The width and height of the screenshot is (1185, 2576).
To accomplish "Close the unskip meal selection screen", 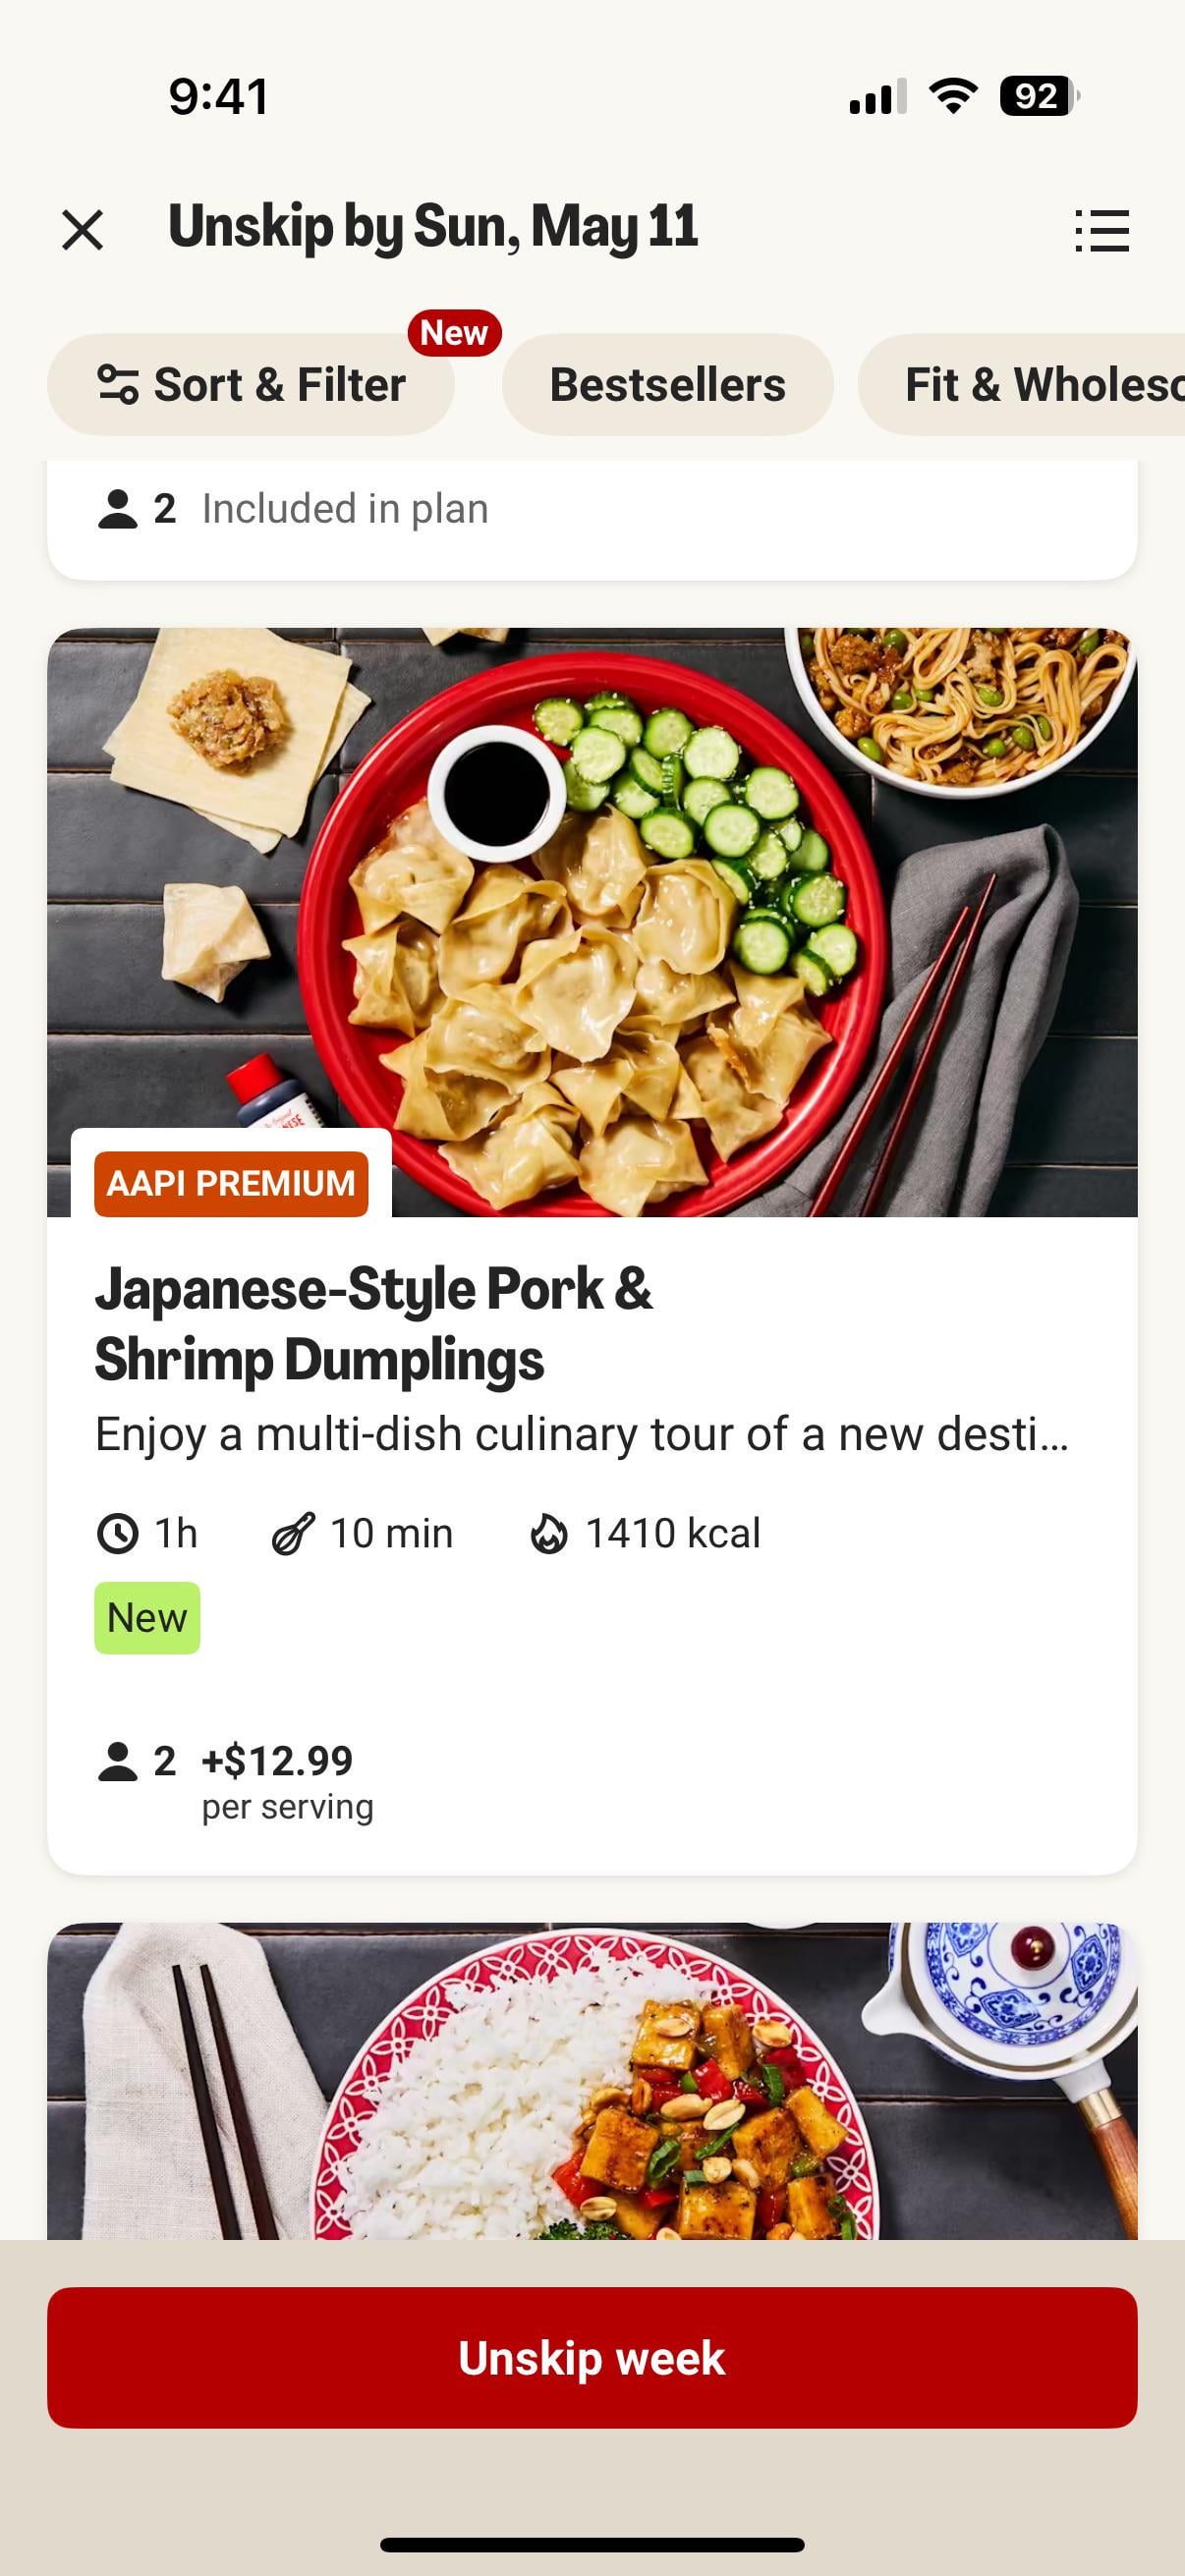I will coord(83,230).
